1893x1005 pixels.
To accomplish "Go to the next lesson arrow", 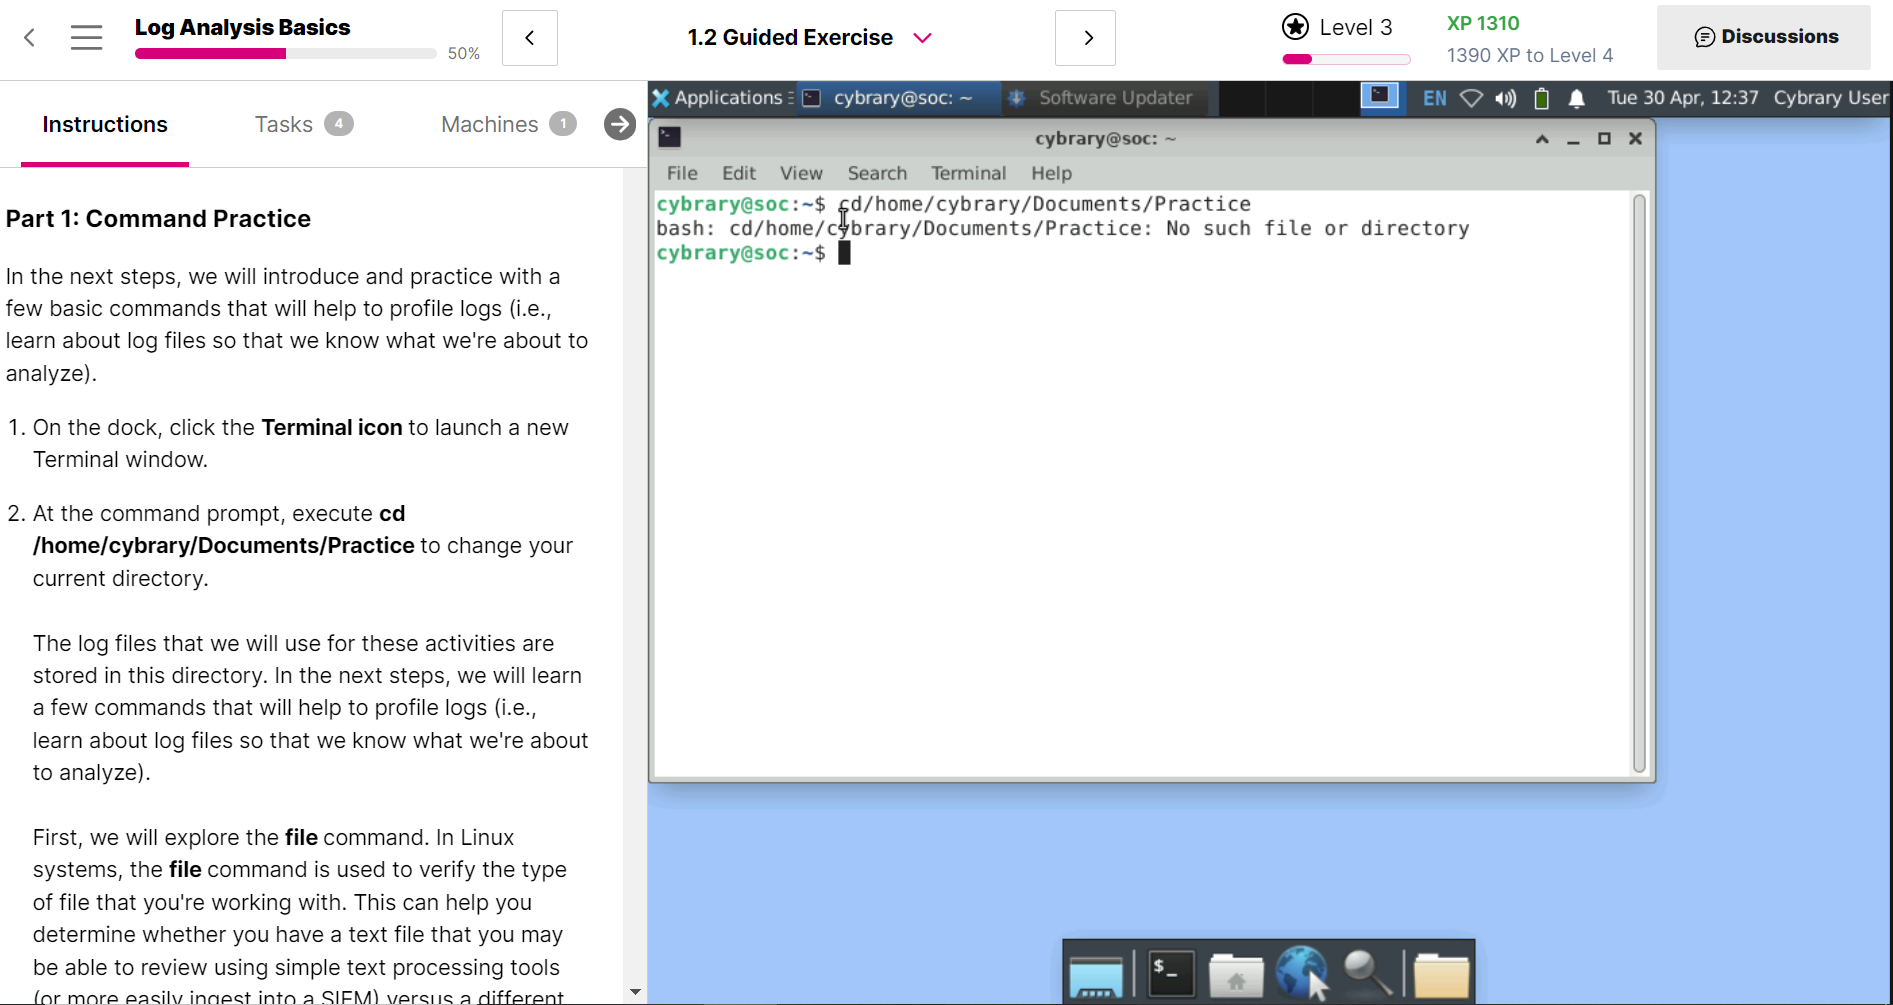I will coord(1086,38).
